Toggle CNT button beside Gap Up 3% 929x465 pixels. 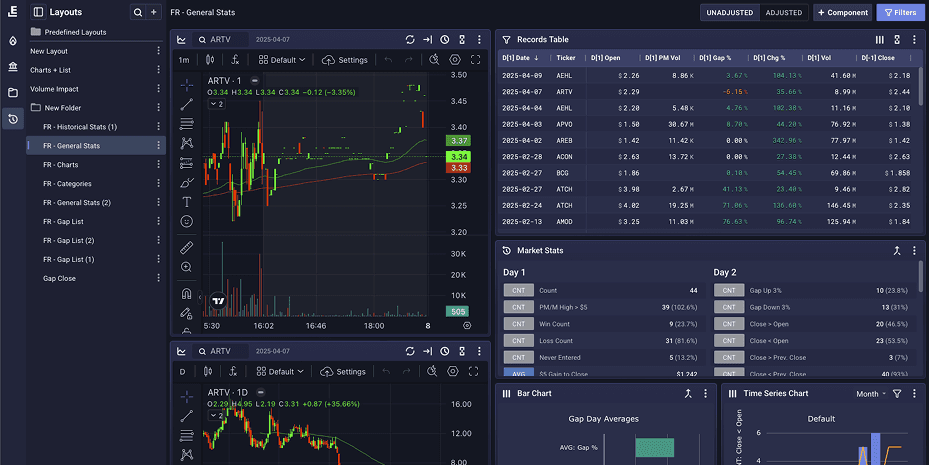click(x=729, y=290)
